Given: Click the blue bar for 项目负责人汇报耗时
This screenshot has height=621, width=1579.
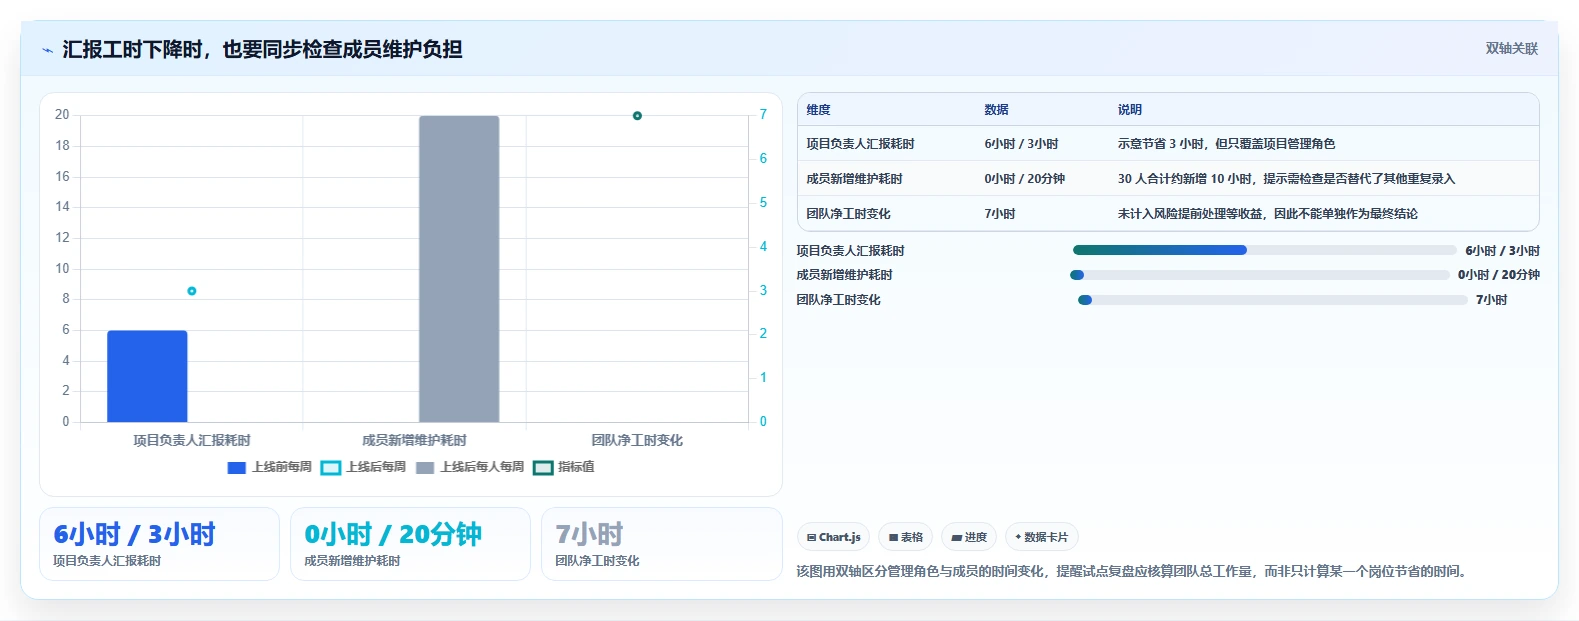Looking at the screenshot, I should [x=147, y=376].
